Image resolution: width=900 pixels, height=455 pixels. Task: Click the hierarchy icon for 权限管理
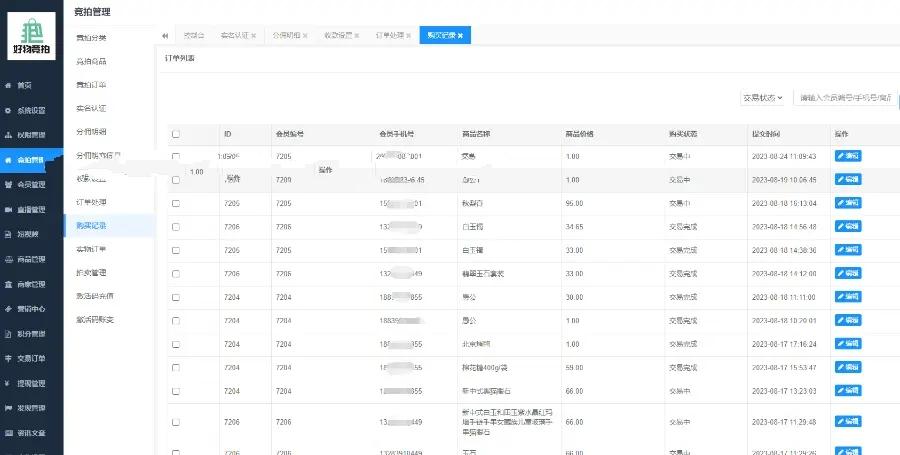click(x=8, y=135)
